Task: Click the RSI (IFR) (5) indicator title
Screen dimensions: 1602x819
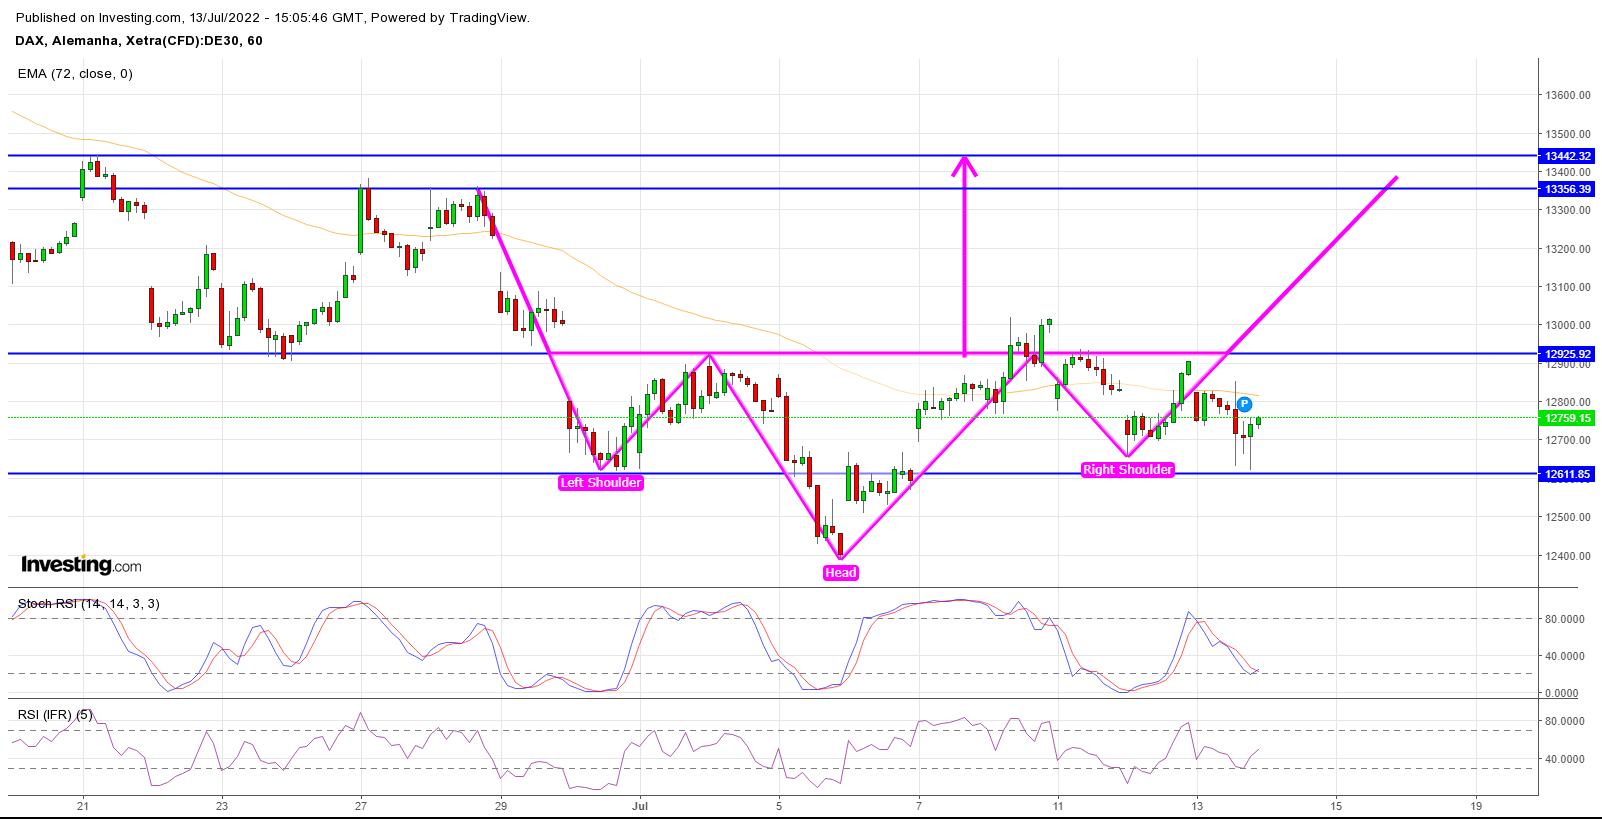Action: (55, 715)
